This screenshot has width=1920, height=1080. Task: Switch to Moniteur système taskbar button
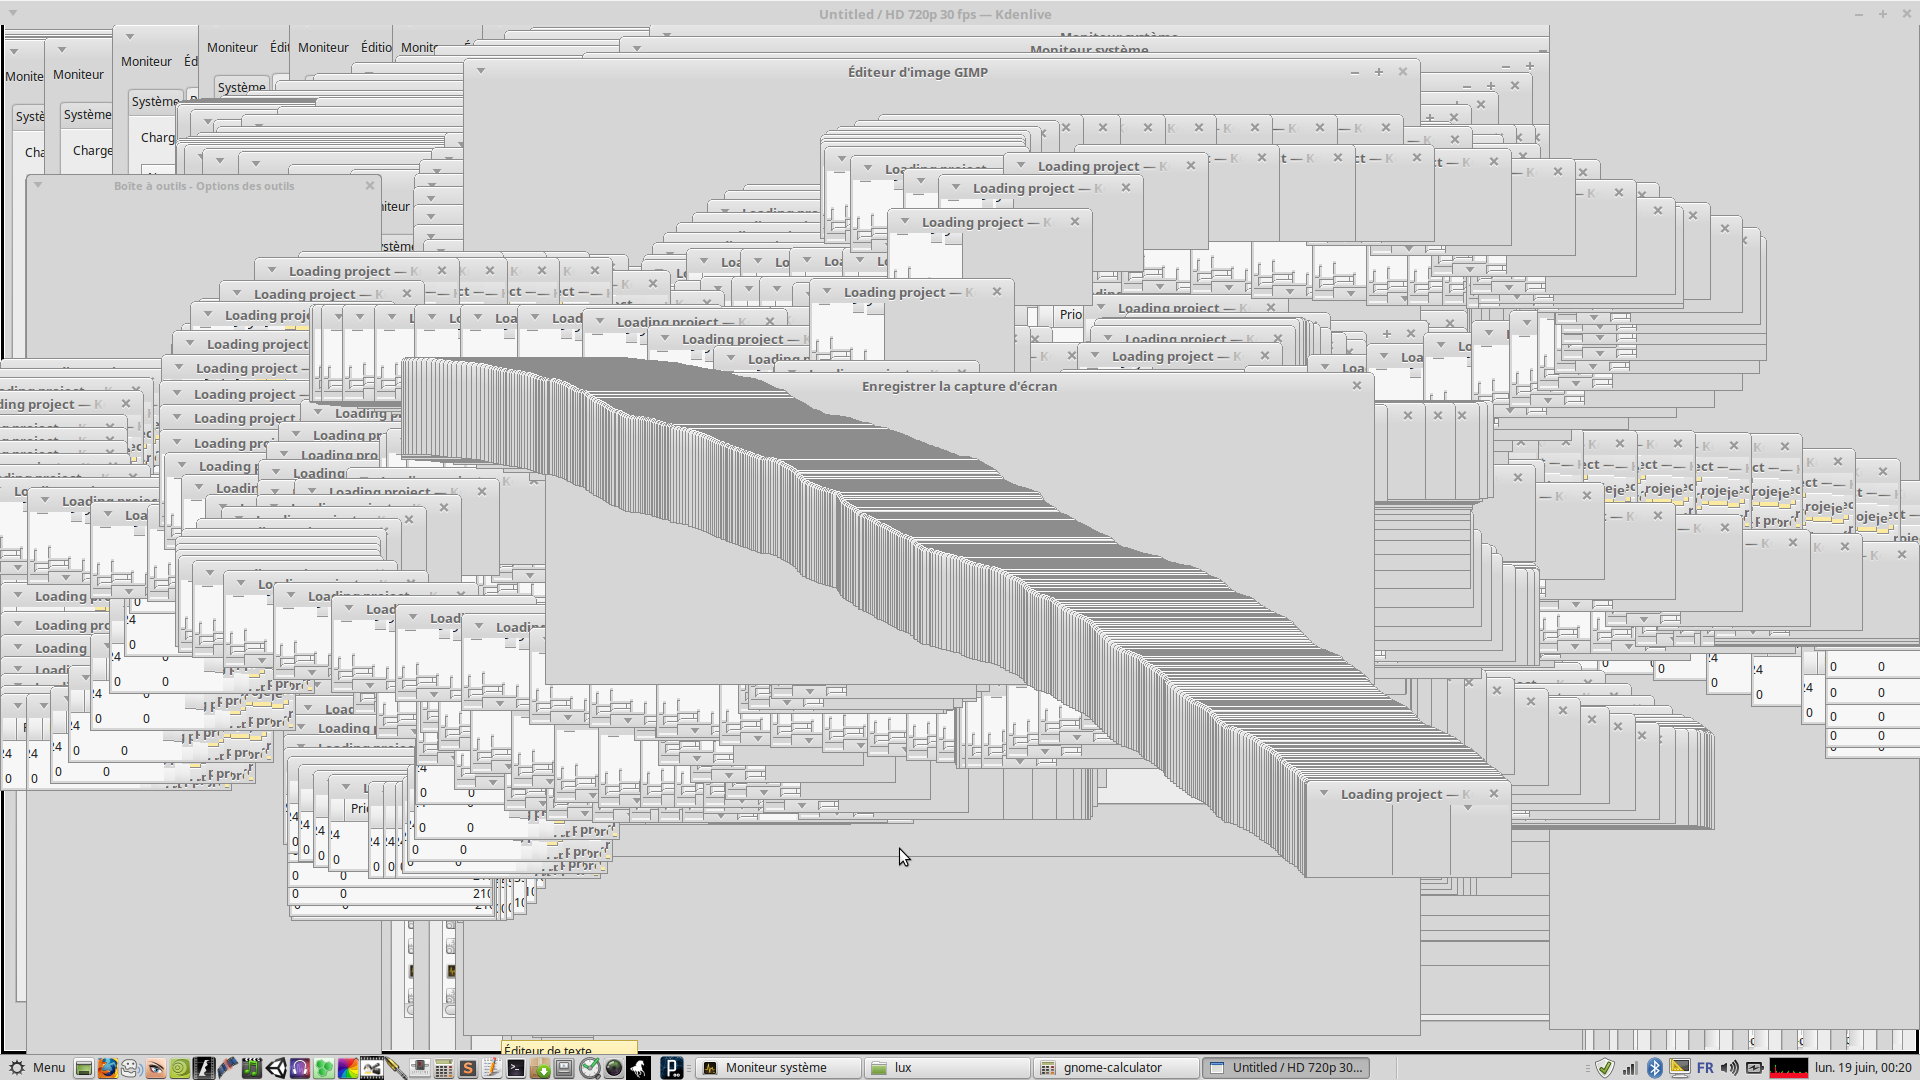[x=776, y=1068]
